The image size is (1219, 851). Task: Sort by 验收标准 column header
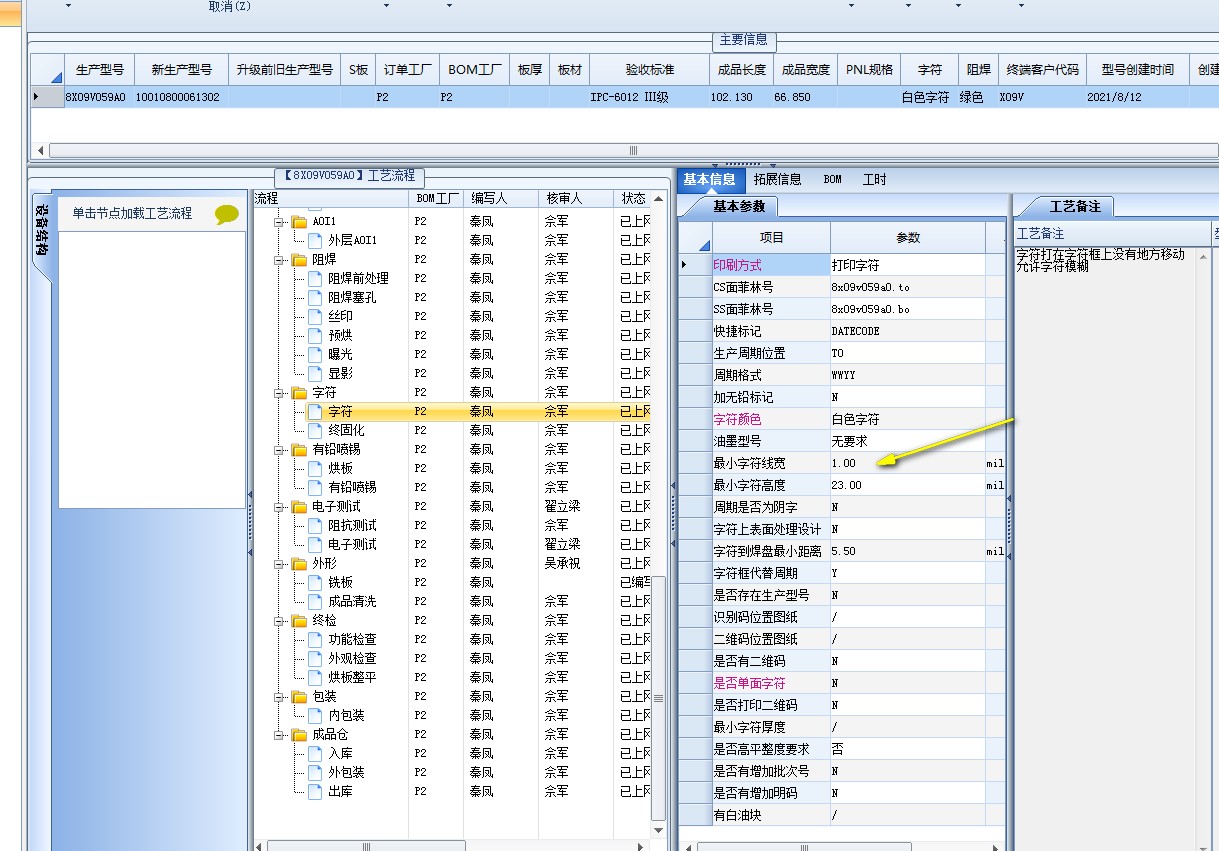pos(650,70)
